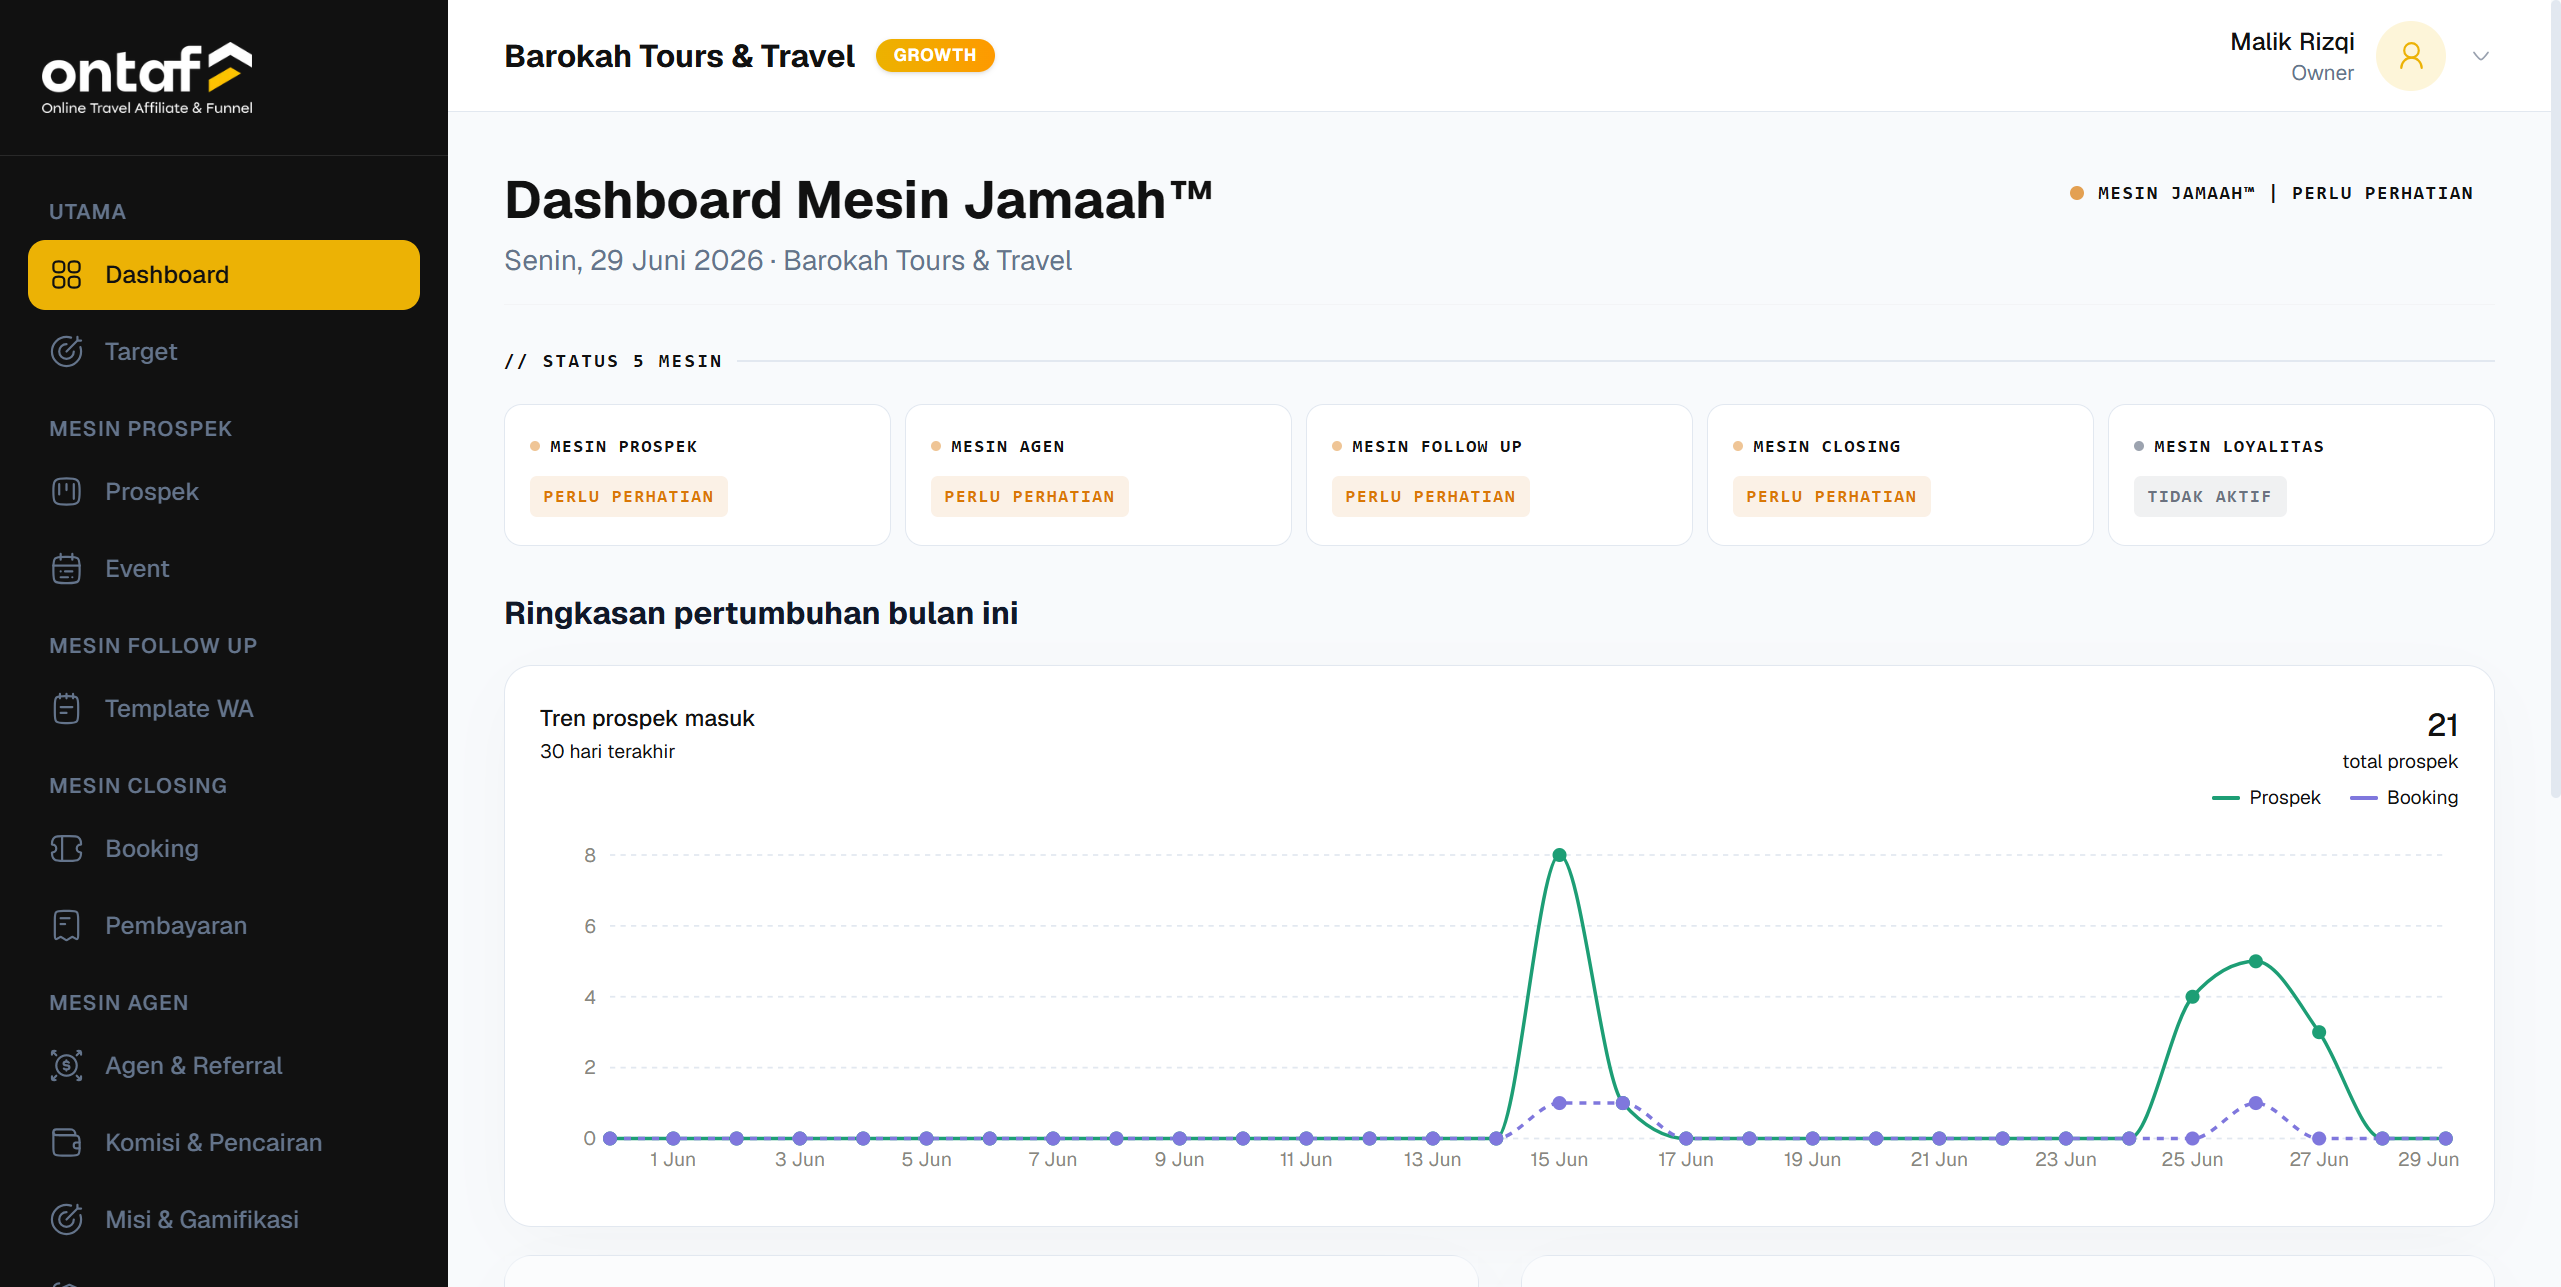
Task: Click the 26 Jun booking data point
Action: click(x=2256, y=1103)
